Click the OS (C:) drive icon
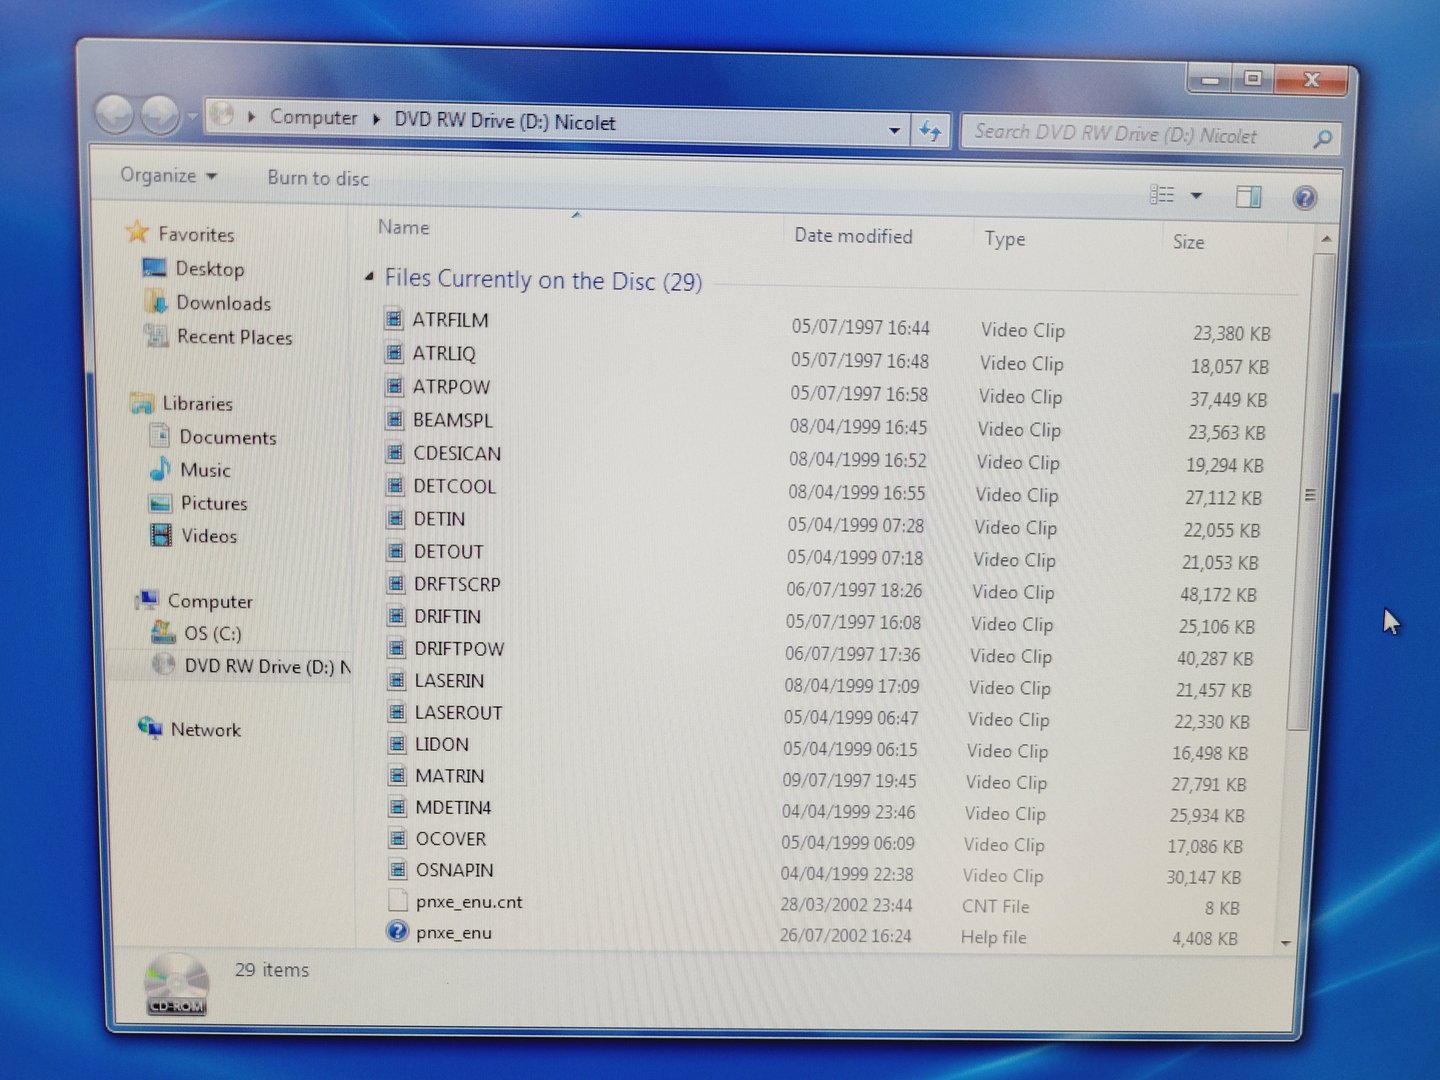 (163, 632)
